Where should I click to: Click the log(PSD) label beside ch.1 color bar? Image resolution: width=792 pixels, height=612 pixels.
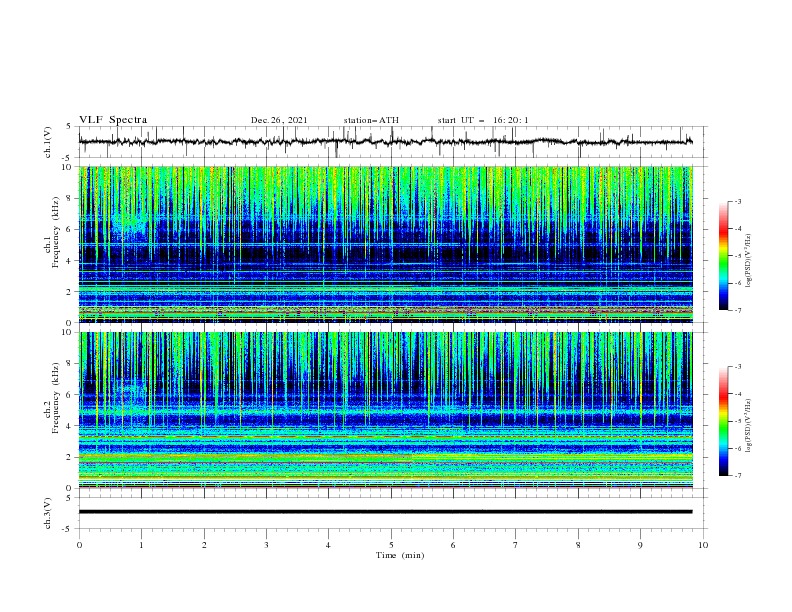[748, 261]
